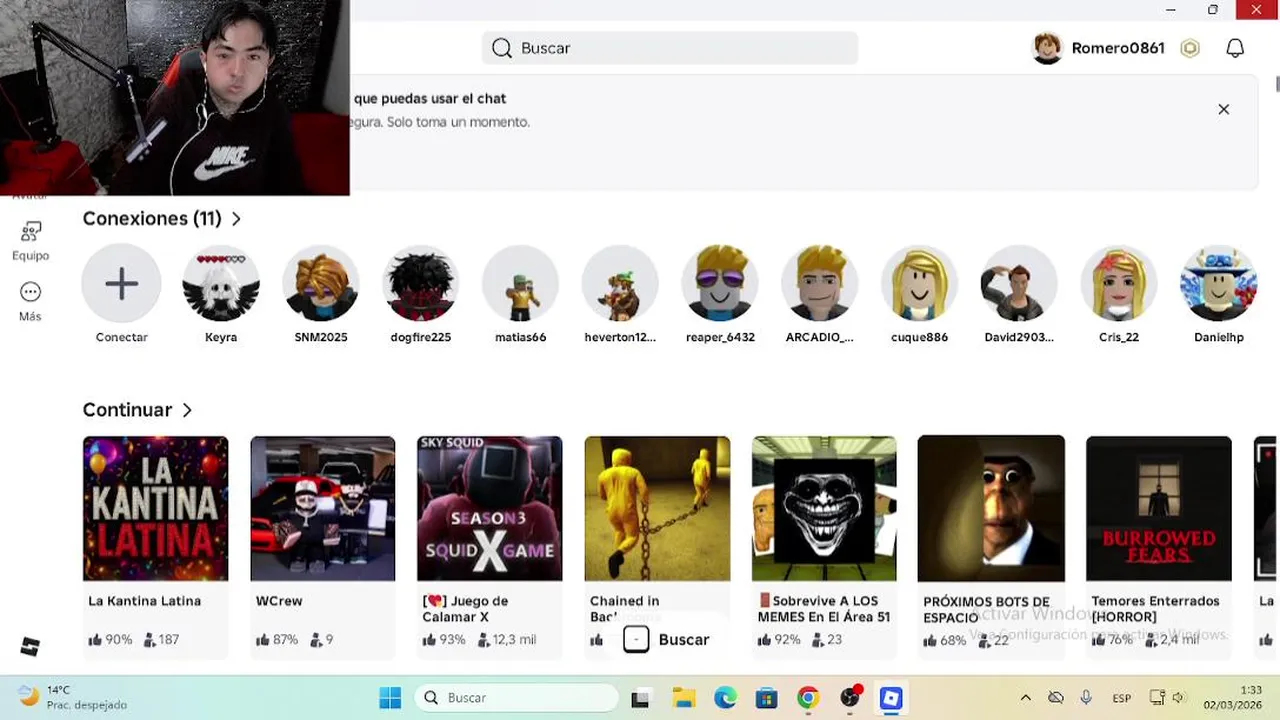Click the Juego de Calamar X title
Screen dimensions: 1280x720
466,609
